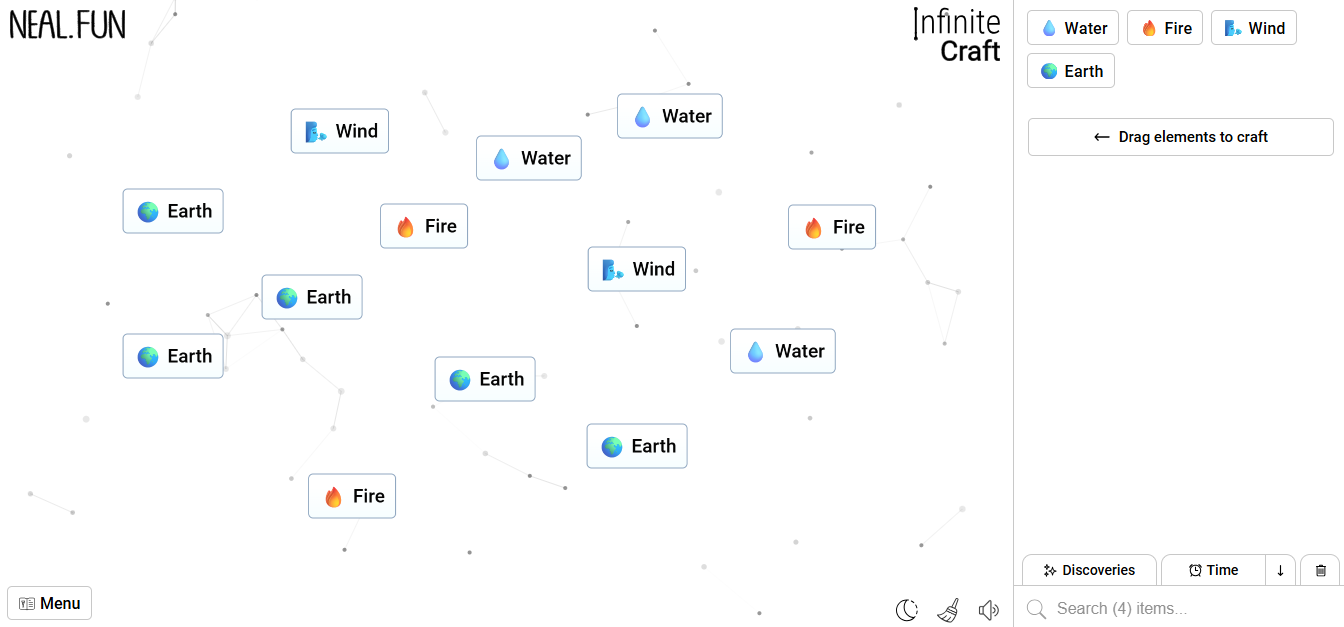The height and width of the screenshot is (627, 1344).
Task: Select the topmost Water tile on the canvas
Action: click(670, 116)
